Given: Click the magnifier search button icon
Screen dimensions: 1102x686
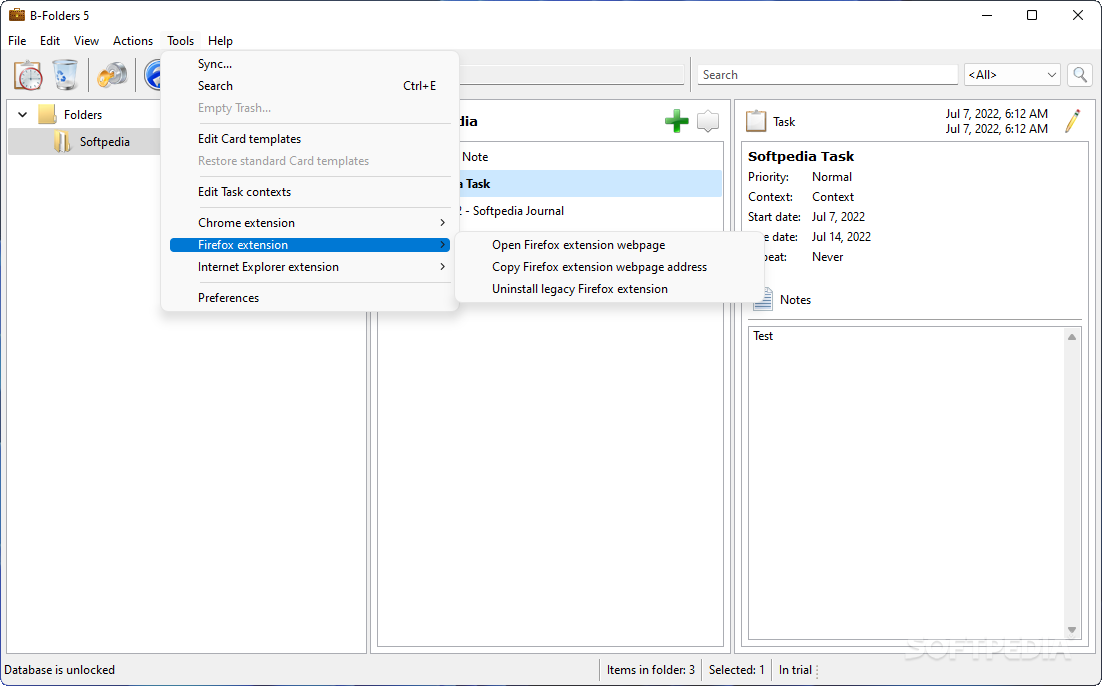Looking at the screenshot, I should 1080,75.
